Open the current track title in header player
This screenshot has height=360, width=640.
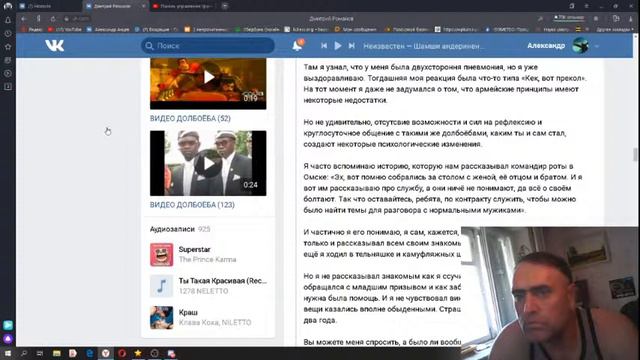point(423,46)
